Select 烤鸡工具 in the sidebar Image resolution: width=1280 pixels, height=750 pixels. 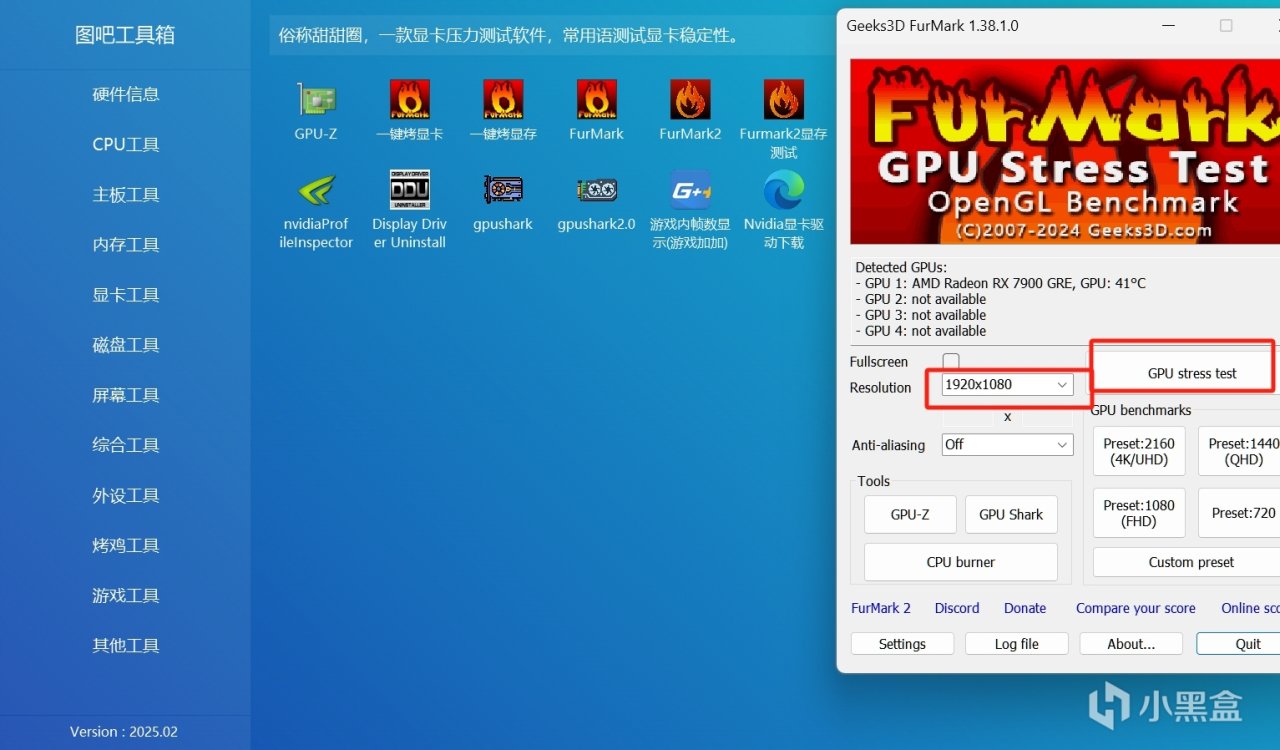pos(126,545)
